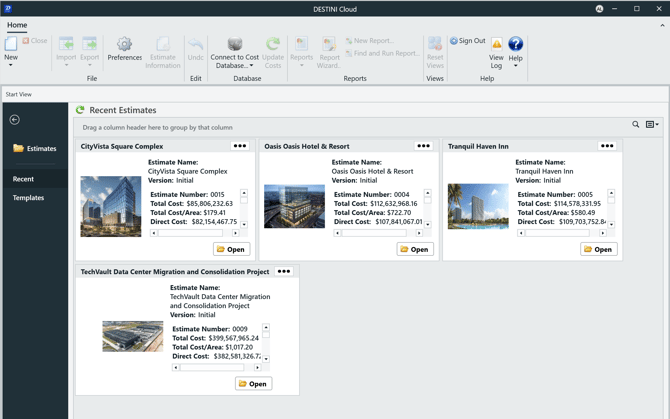
Task: Open the Tranquil Haven Inn ellipsis menu
Action: coord(607,146)
